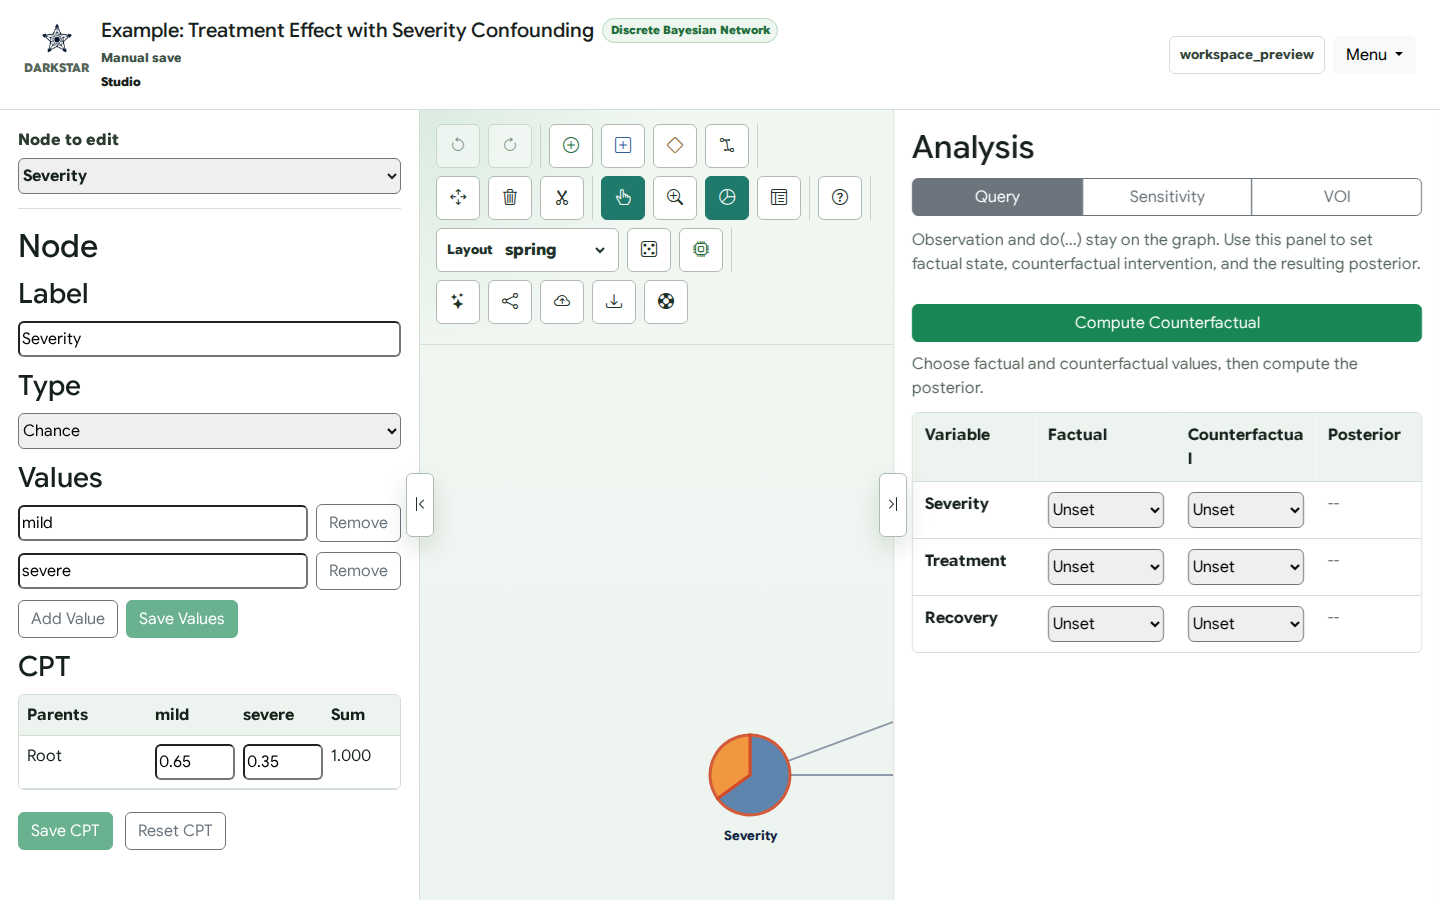The height and width of the screenshot is (900, 1440).
Task: Click the Reset CPT button
Action: pyautogui.click(x=175, y=831)
